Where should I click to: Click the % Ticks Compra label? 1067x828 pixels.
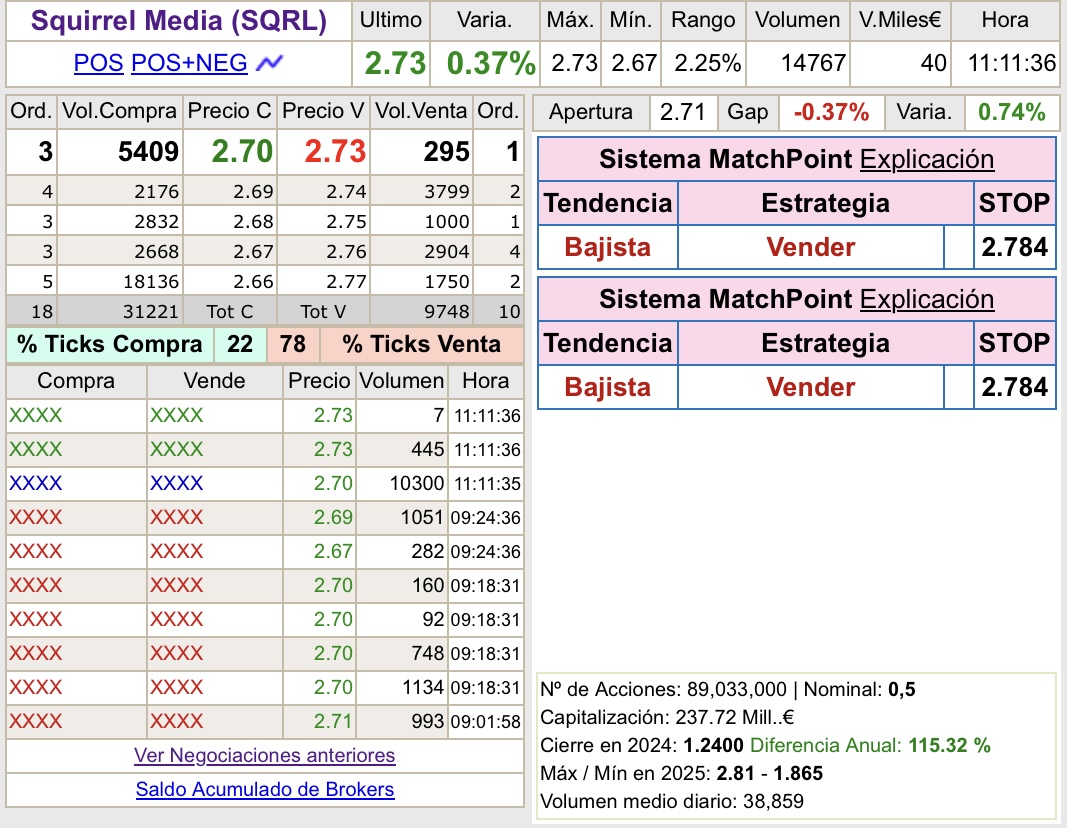109,345
